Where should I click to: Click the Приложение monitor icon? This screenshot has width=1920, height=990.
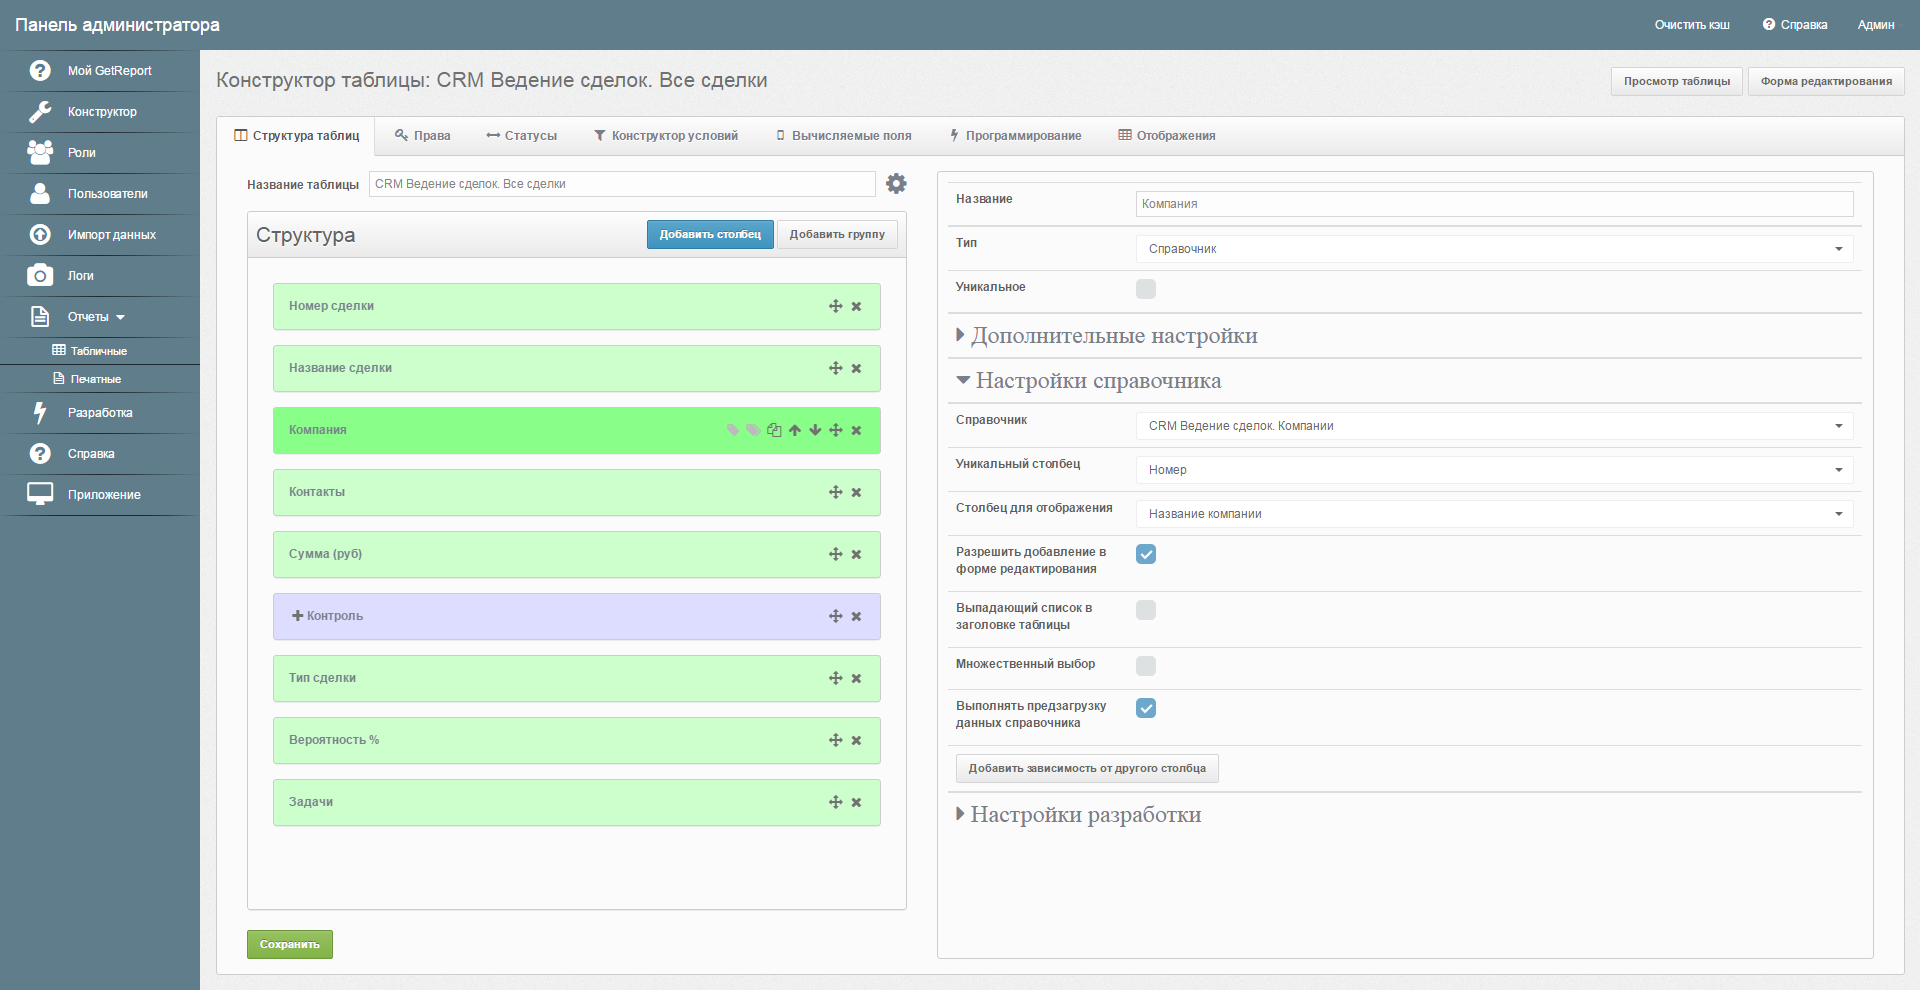pos(40,494)
